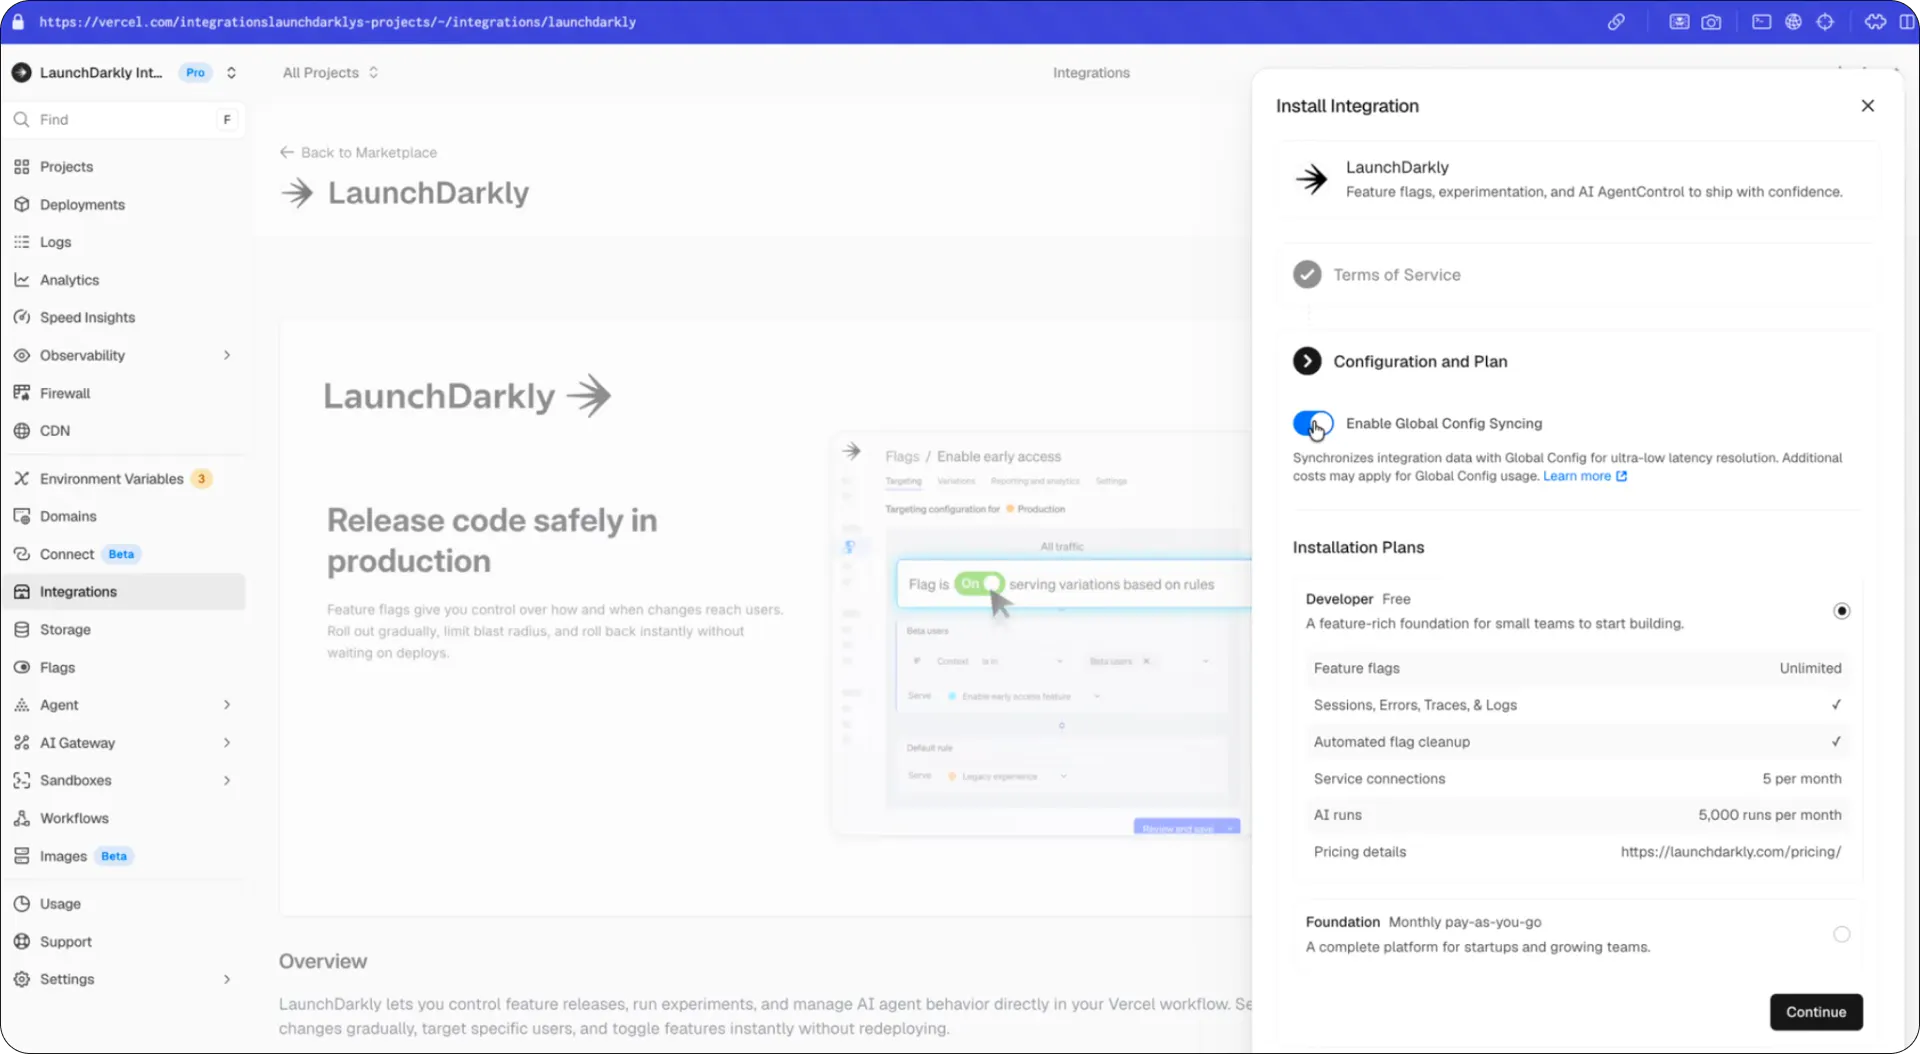Screen dimensions: 1920x1054
Task: Click the LaunchDarkly arrow logo in install panel
Action: (x=1311, y=179)
